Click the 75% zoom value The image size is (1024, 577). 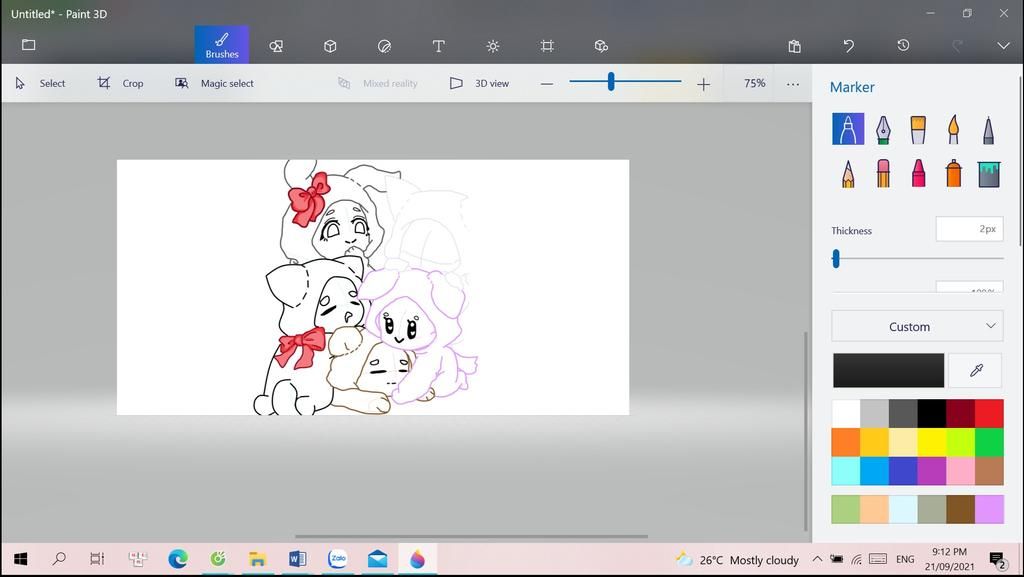coord(754,84)
